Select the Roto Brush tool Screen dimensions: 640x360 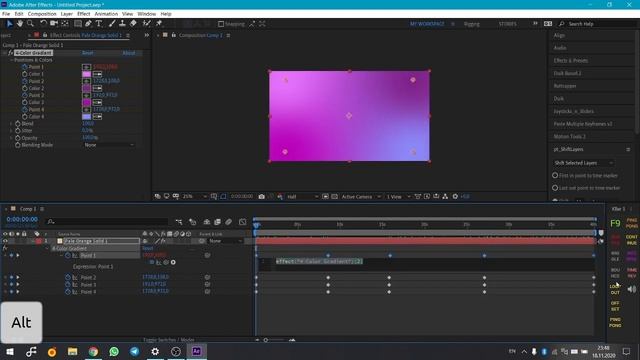click(x=147, y=24)
